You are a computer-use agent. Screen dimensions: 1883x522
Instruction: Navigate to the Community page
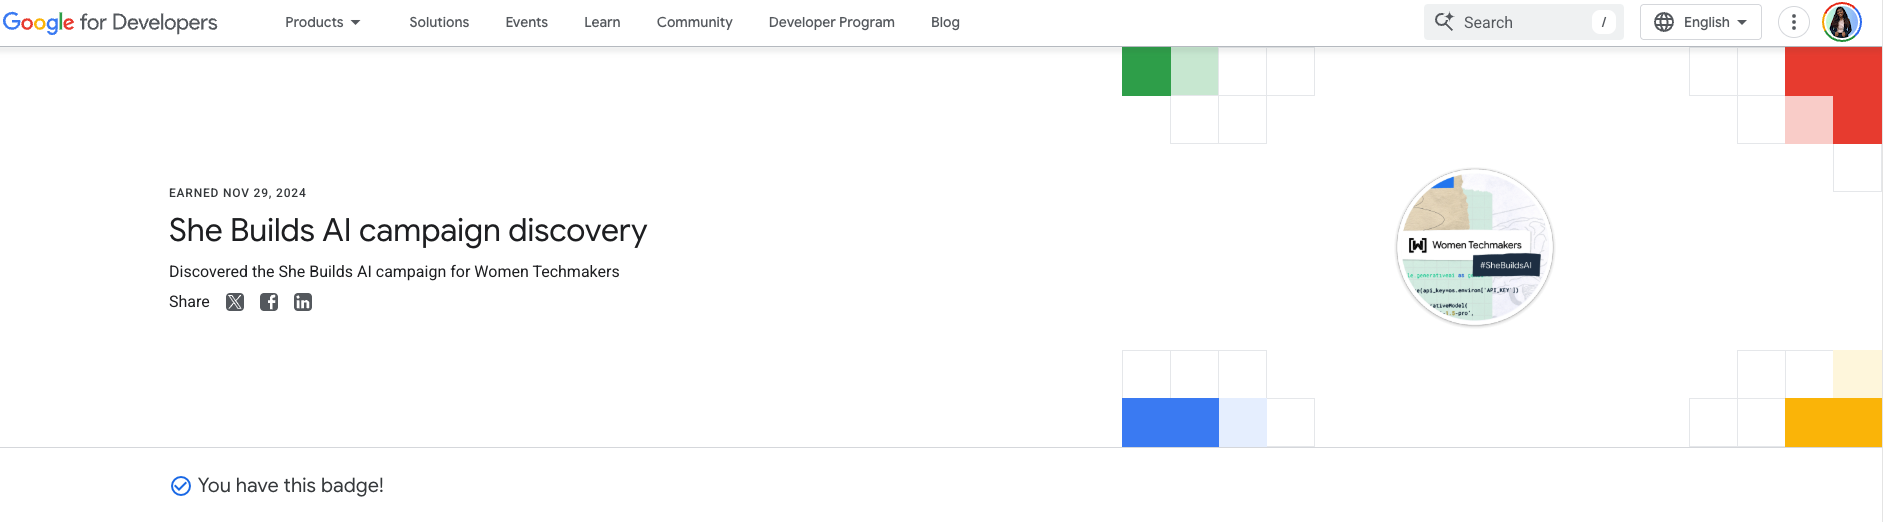[694, 22]
